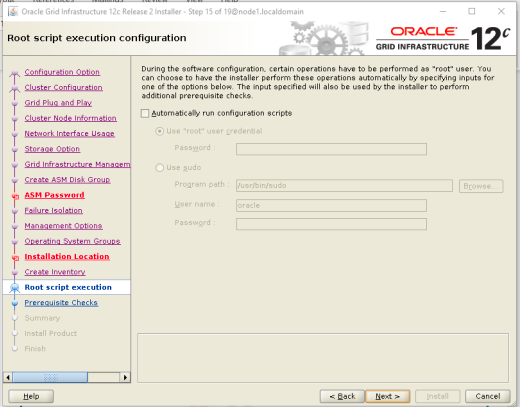This screenshot has height=407, width=520.
Task: Click the sudo Password input field
Action: pyautogui.click(x=331, y=224)
